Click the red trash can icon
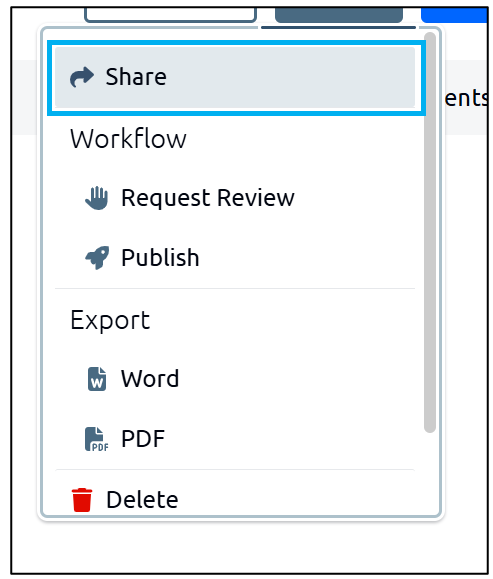Screen dimensions: 493x579 pos(82,500)
